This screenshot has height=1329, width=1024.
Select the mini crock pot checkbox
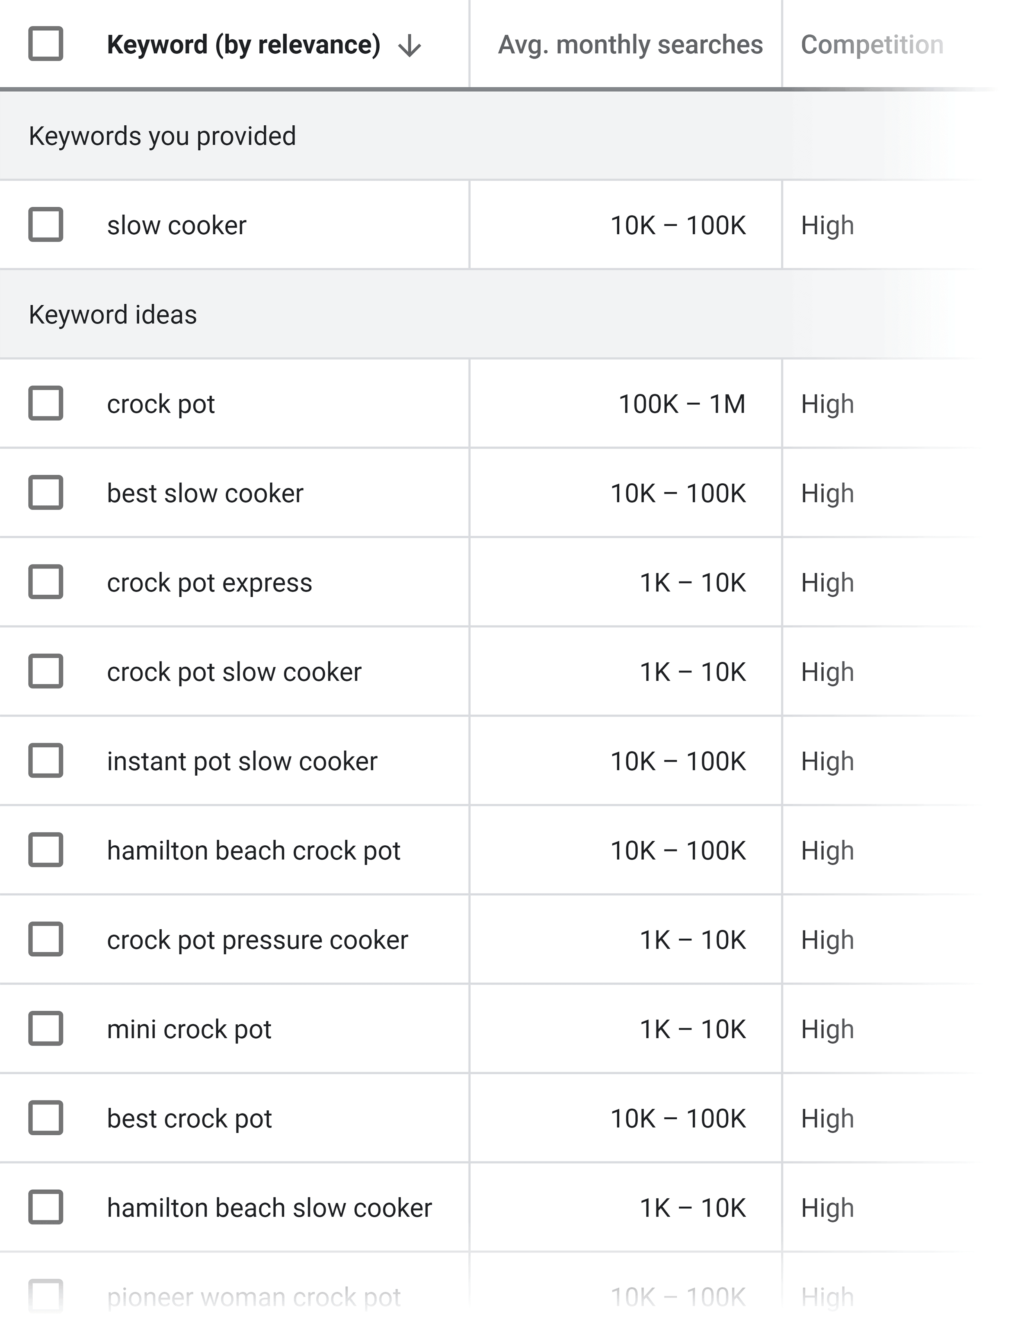[46, 1028]
